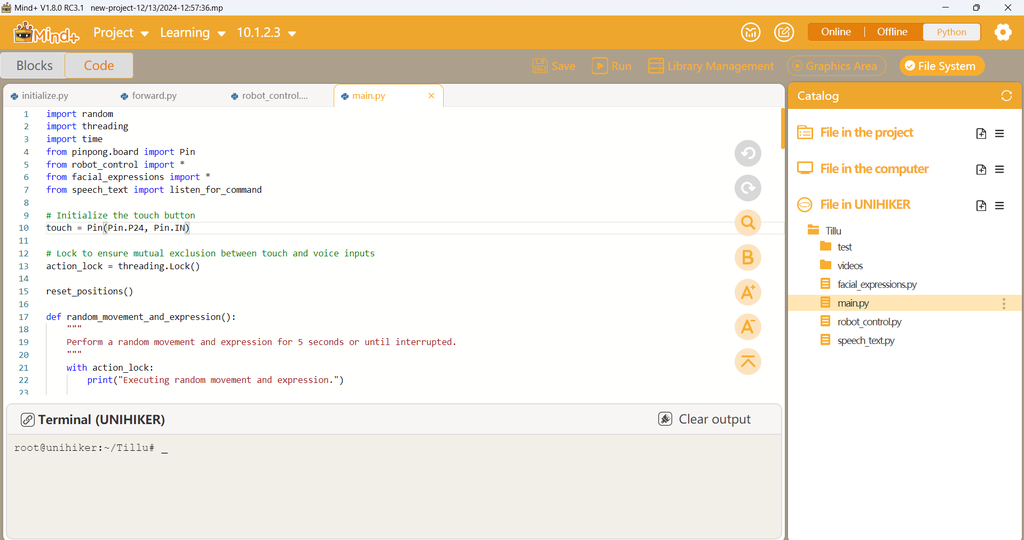Image resolution: width=1024 pixels, height=540 pixels.
Task: Open menu for File in the project
Action: (x=999, y=133)
